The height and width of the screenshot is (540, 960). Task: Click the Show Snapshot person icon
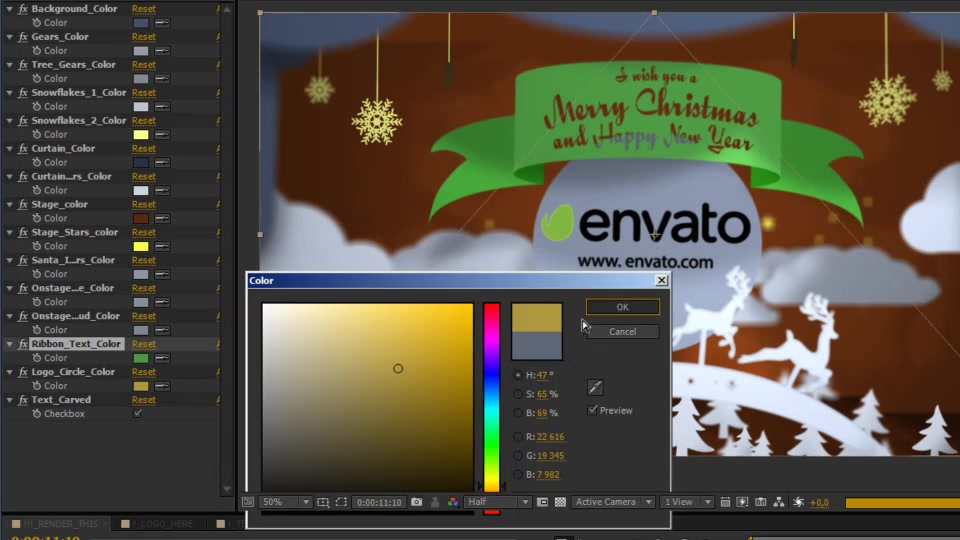pos(435,502)
